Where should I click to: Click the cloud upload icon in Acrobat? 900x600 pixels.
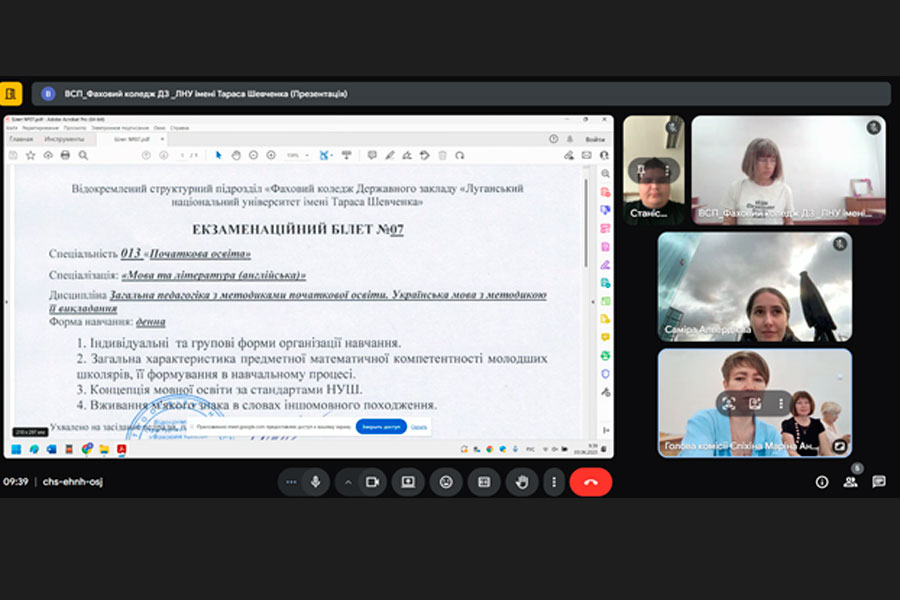pos(48,156)
